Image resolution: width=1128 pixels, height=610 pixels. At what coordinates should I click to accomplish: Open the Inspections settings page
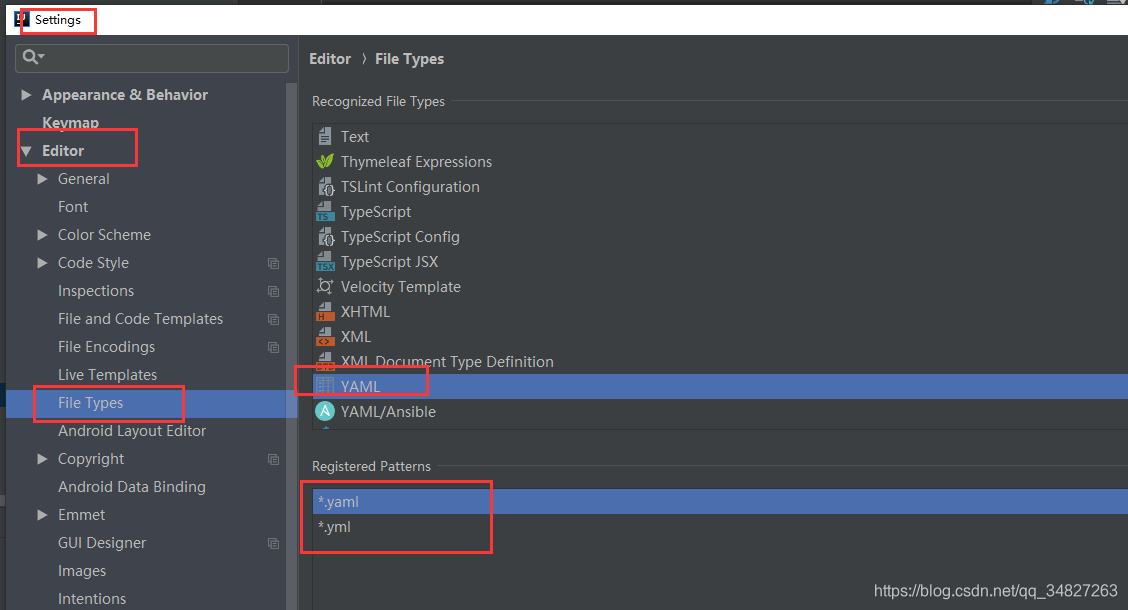pyautogui.click(x=96, y=291)
